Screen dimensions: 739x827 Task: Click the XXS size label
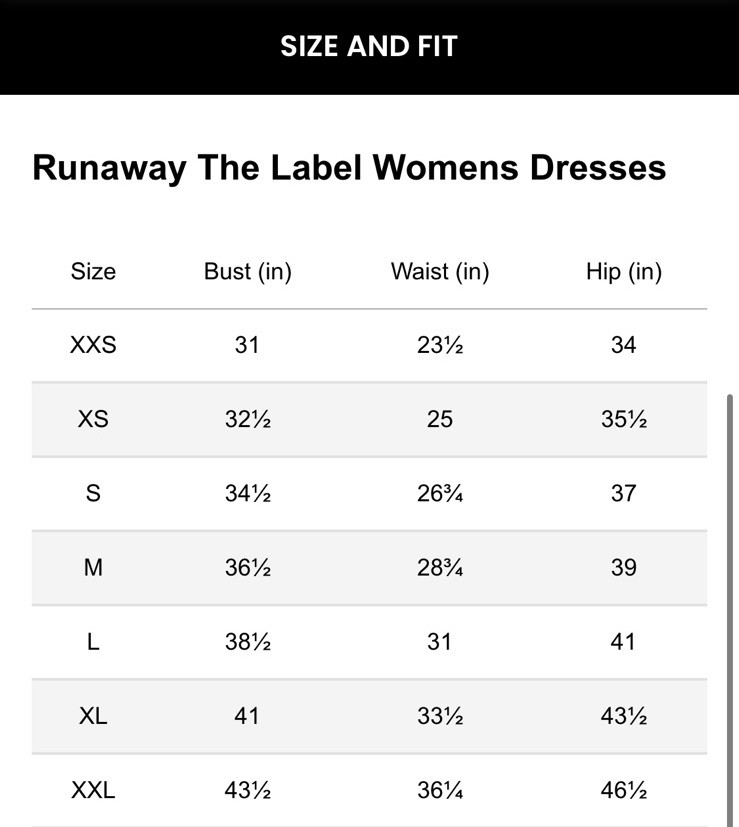coord(93,345)
